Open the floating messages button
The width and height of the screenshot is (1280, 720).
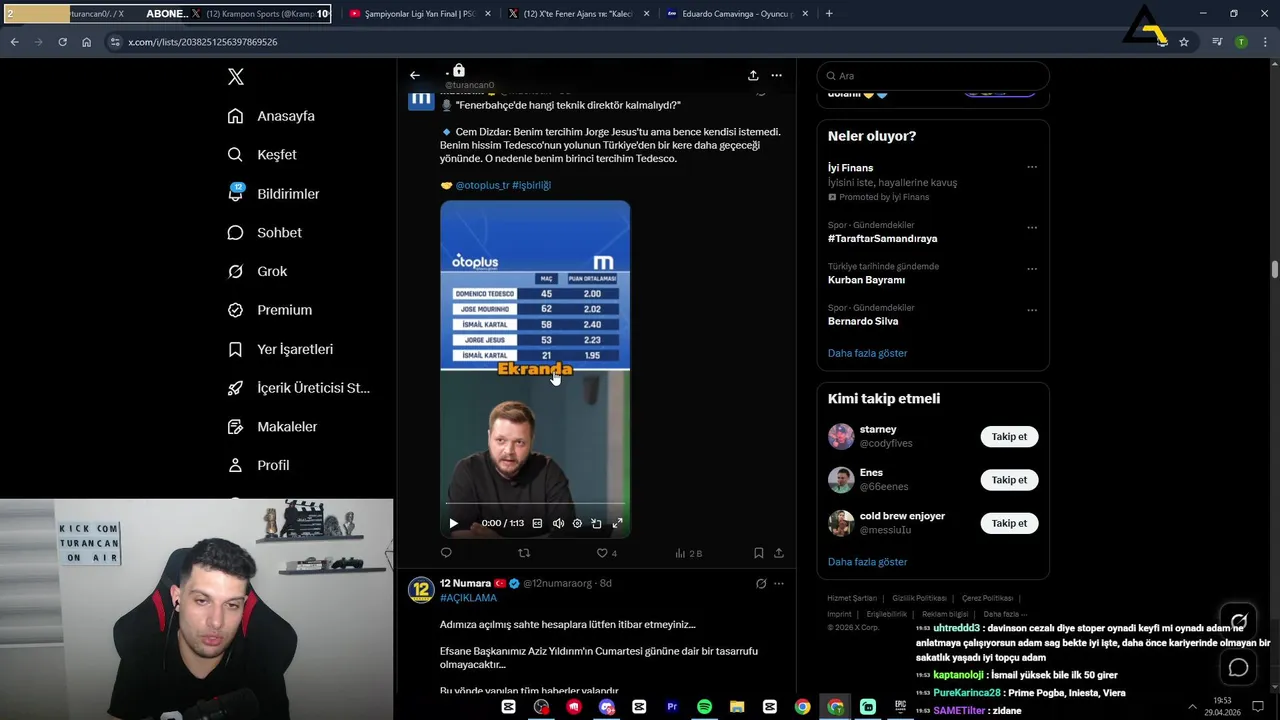pos(1239,668)
